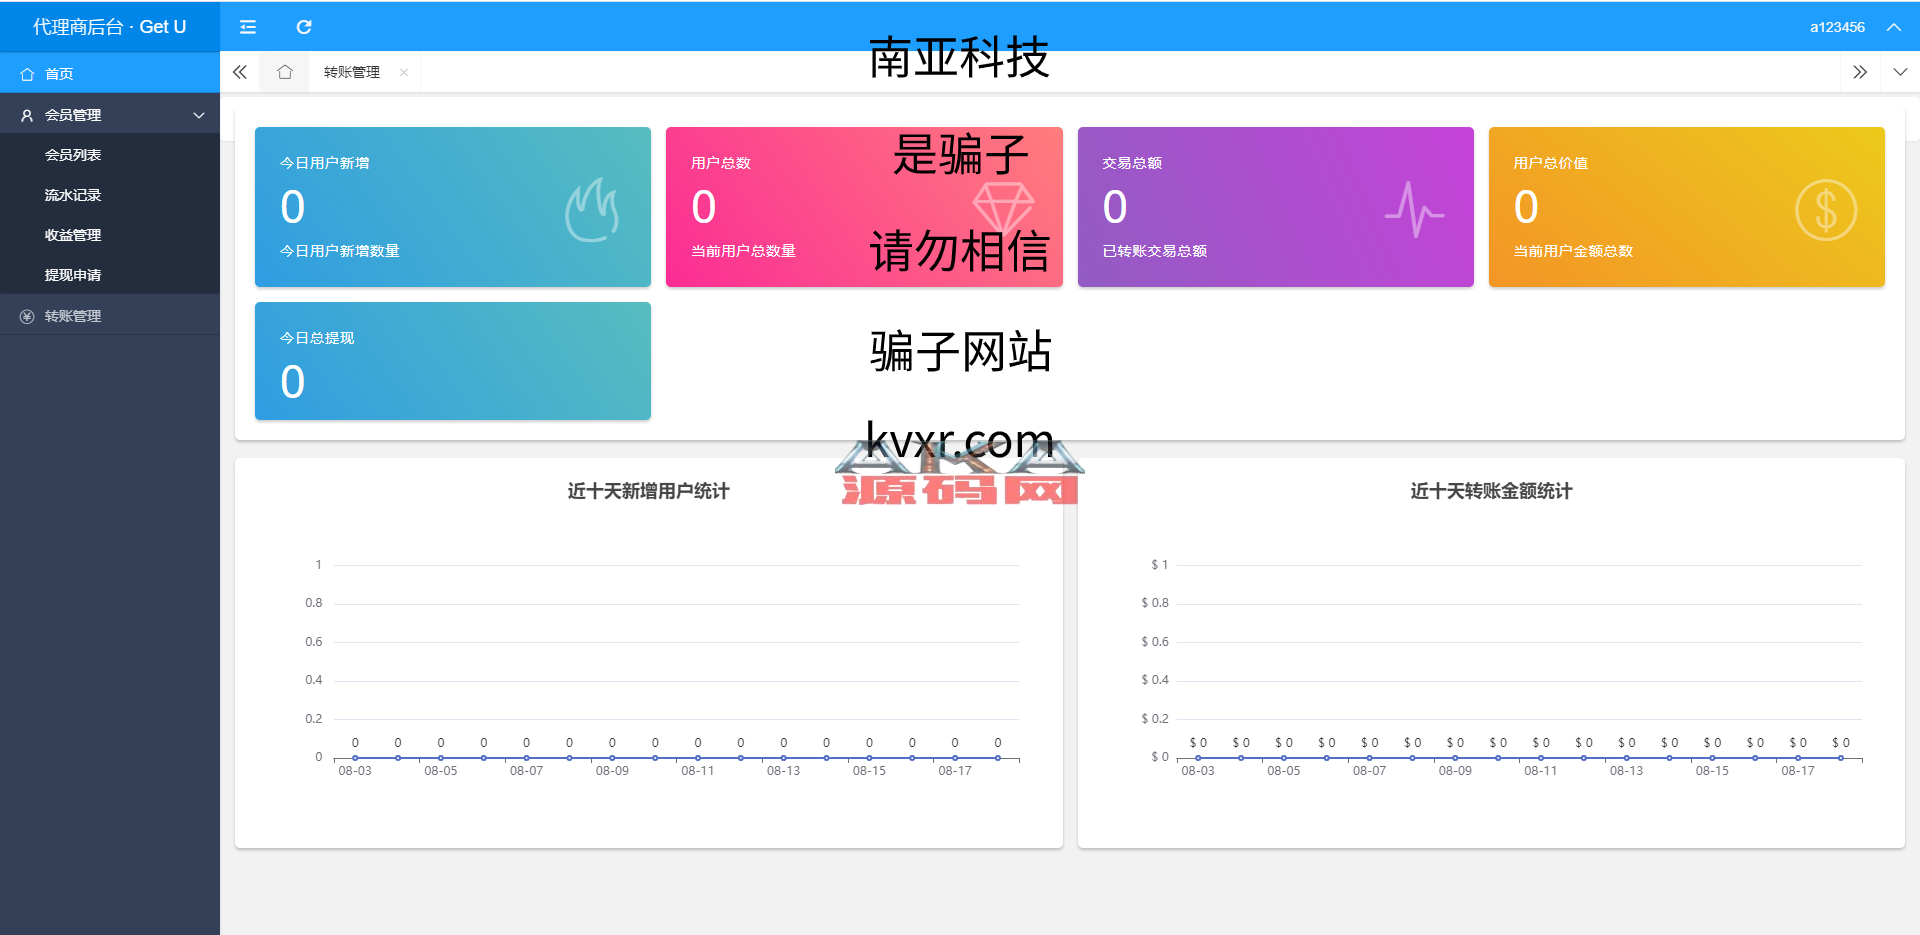Open 首页 in the sidebar
Viewport: 1920px width, 935px height.
[x=60, y=74]
